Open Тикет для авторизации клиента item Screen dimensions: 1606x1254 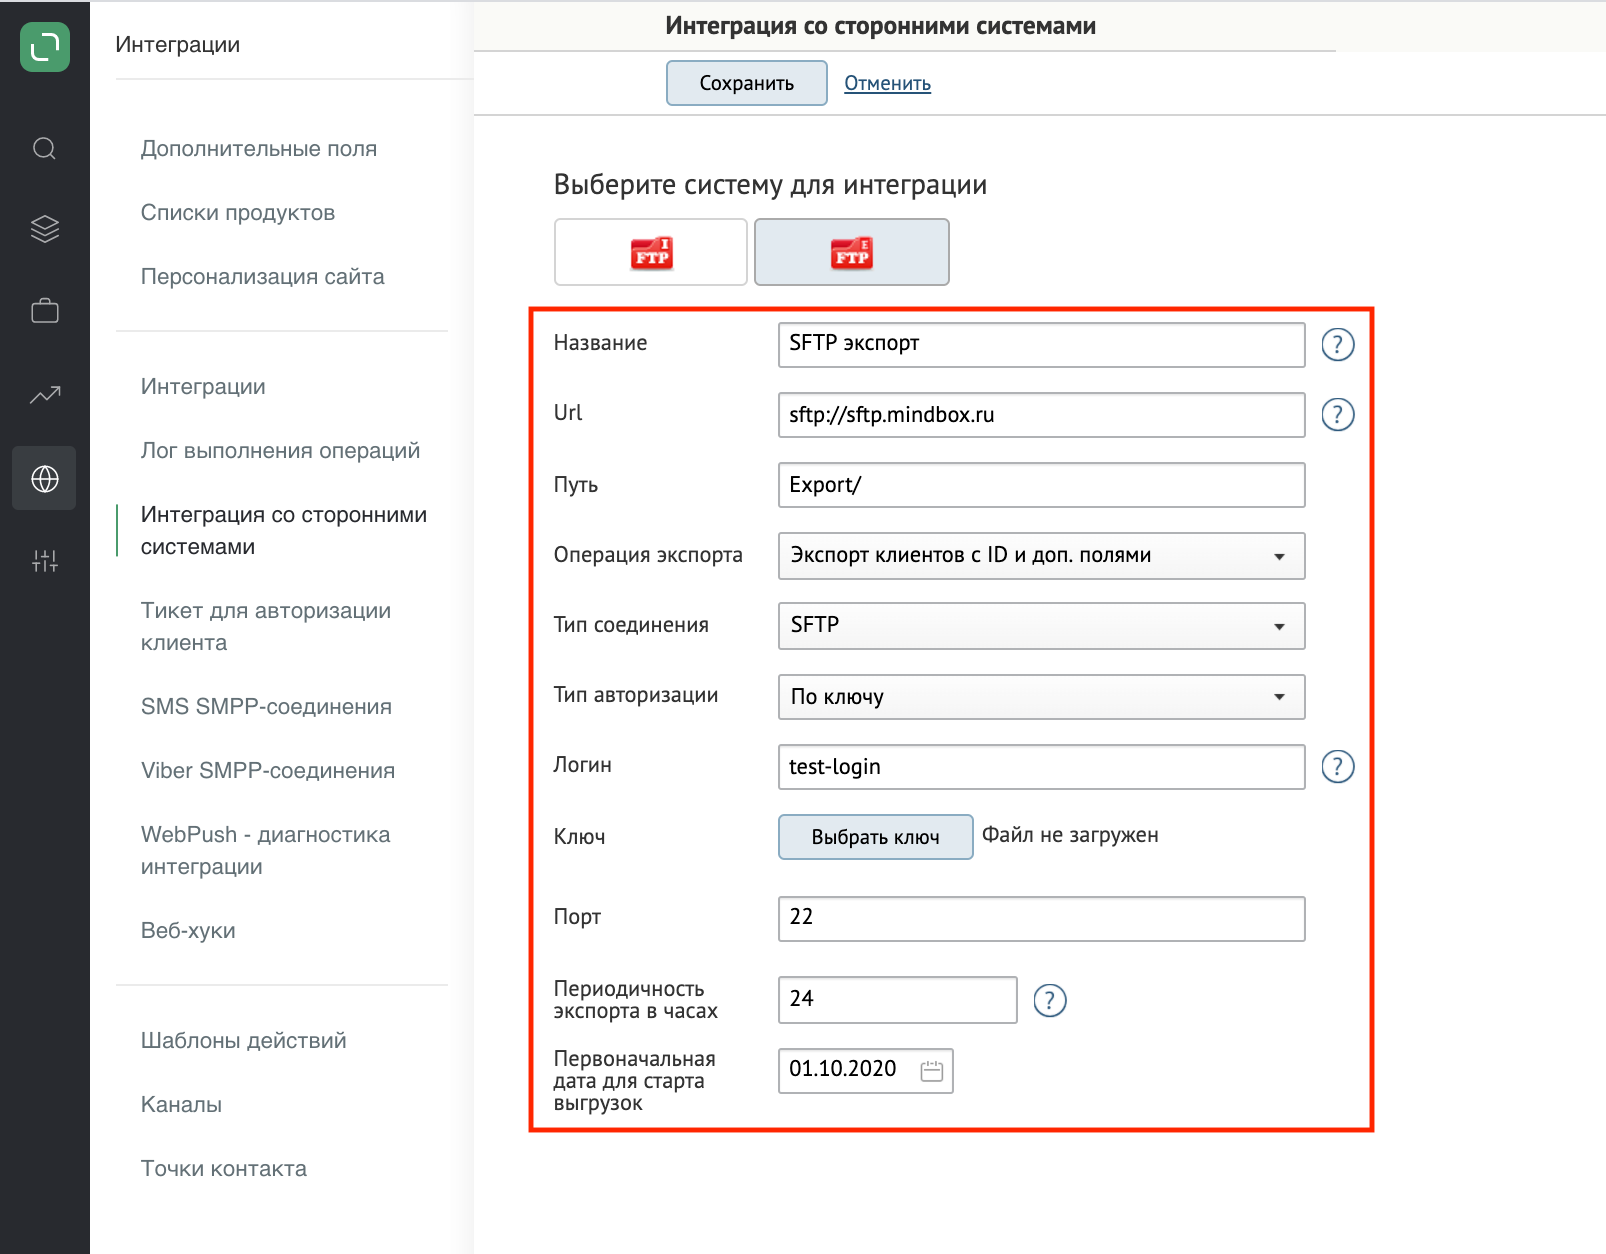pos(266,627)
